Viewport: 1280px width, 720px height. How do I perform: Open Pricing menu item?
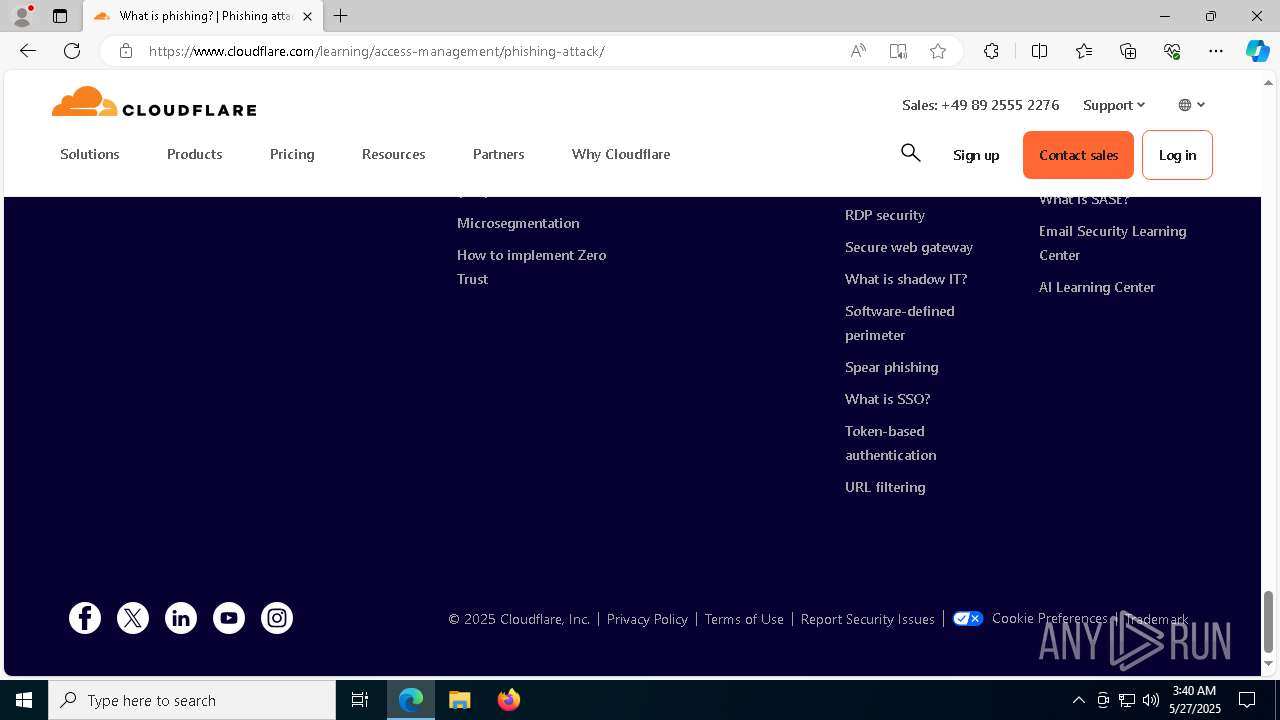(292, 154)
